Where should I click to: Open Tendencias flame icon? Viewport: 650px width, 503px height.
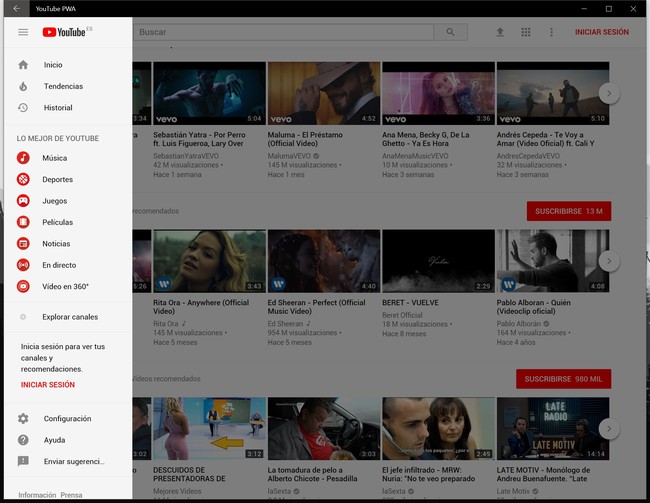point(23,86)
